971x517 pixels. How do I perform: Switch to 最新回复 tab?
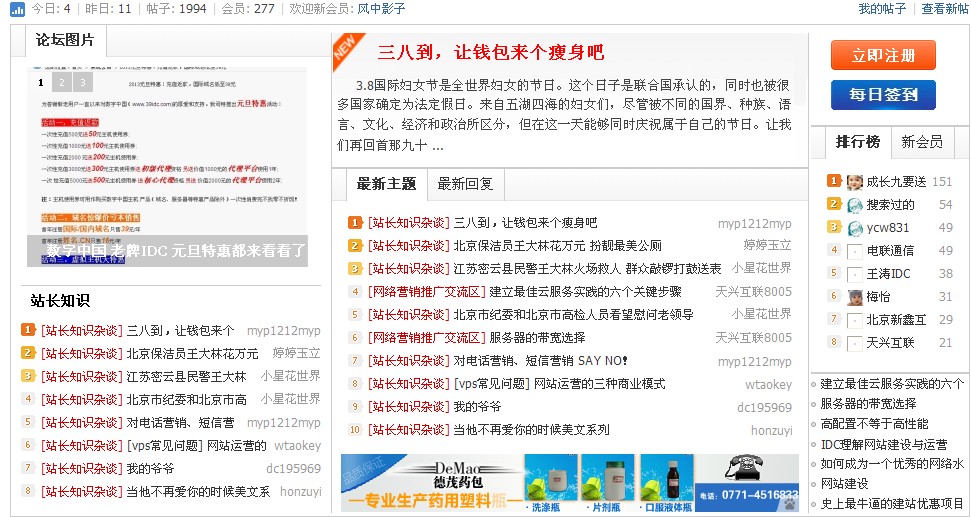pyautogui.click(x=465, y=184)
